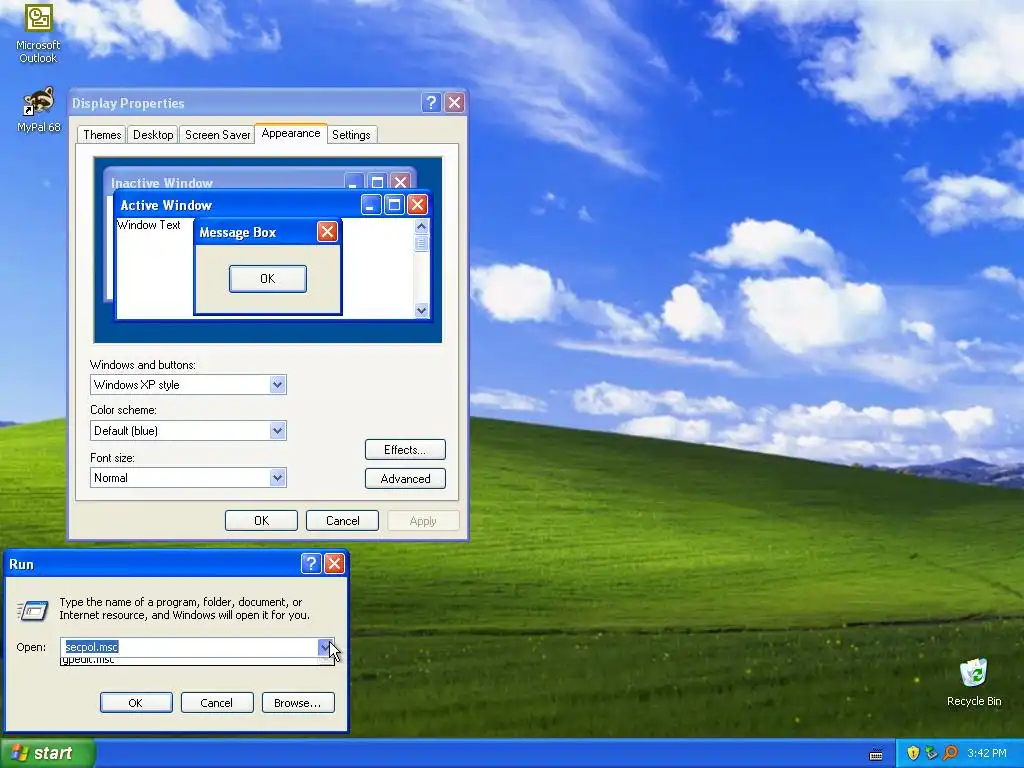Click the preview Active Window close icon

[417, 205]
